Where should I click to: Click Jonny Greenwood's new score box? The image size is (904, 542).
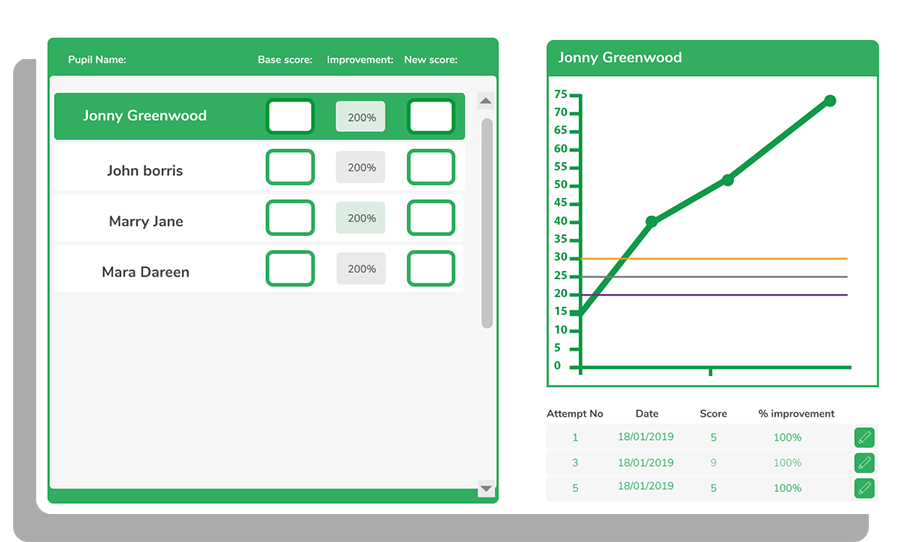click(x=431, y=117)
